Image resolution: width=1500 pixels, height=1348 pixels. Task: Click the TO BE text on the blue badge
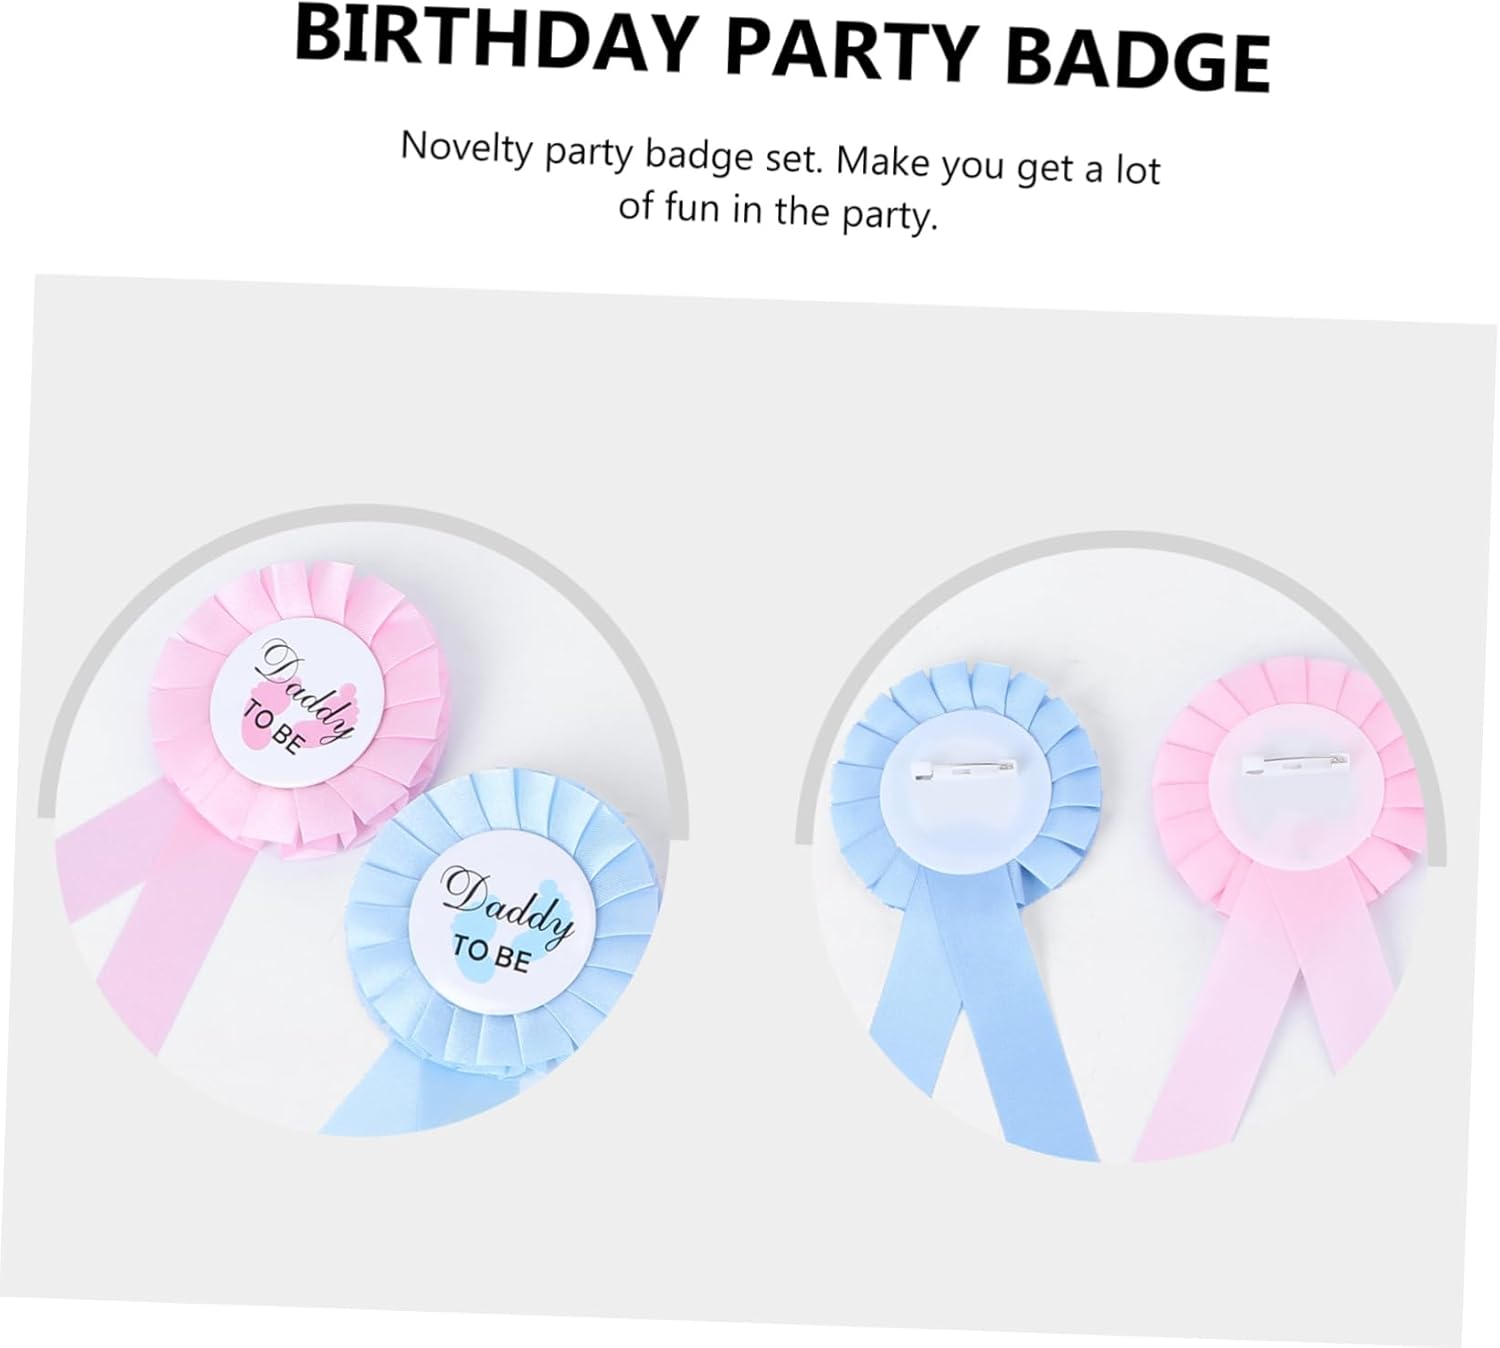tap(490, 953)
